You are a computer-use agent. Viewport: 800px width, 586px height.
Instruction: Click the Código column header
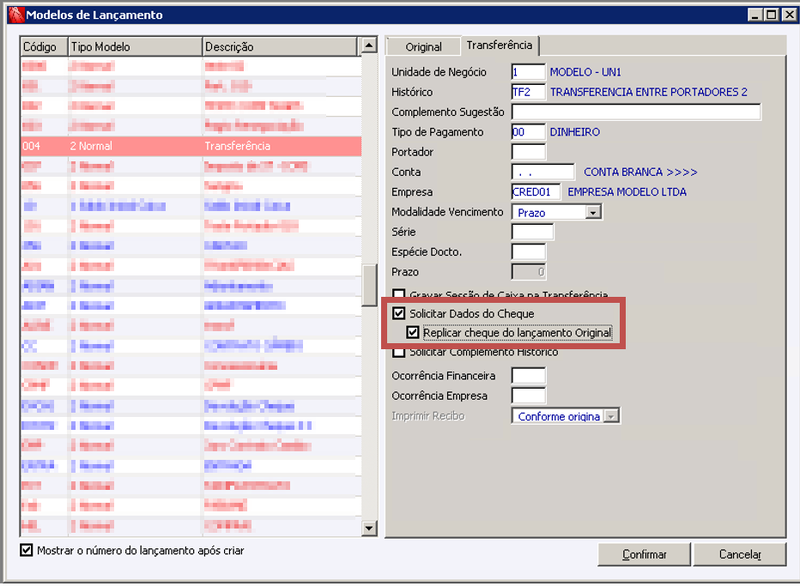[x=44, y=47]
